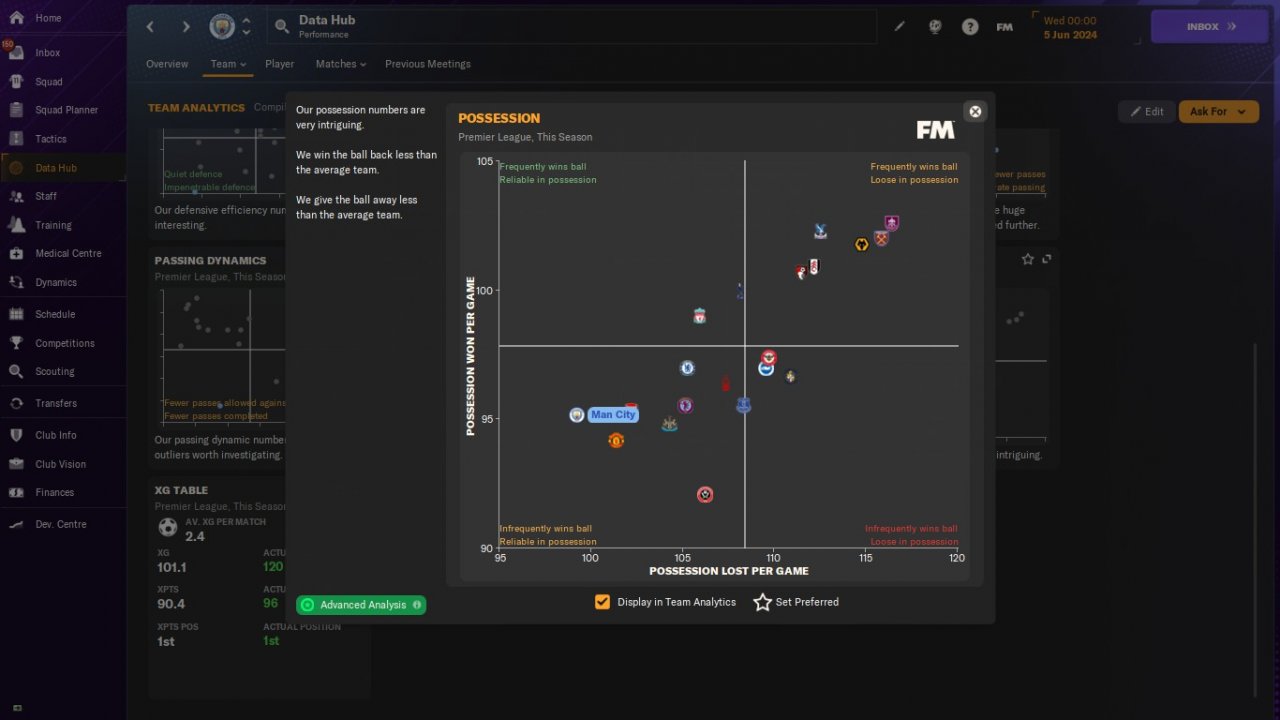Select the Manchester United badge on chart
Image resolution: width=1280 pixels, height=720 pixels.
coord(616,440)
